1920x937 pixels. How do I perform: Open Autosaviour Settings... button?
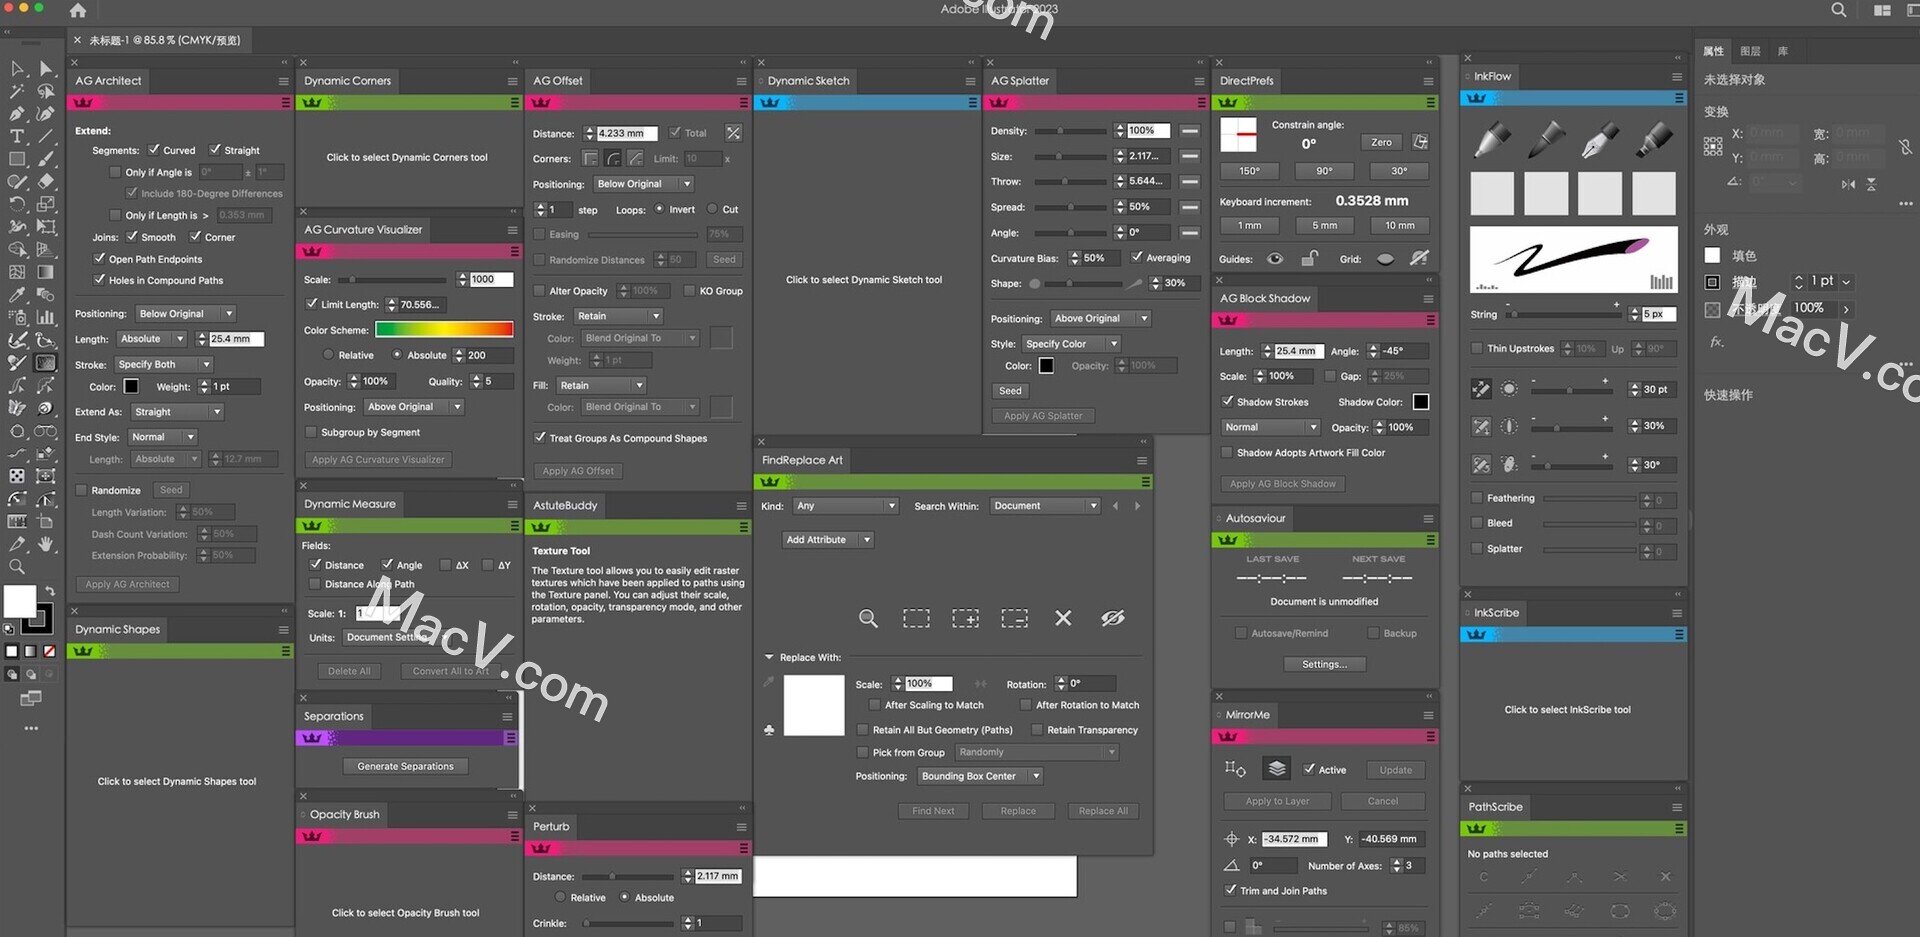1324,664
